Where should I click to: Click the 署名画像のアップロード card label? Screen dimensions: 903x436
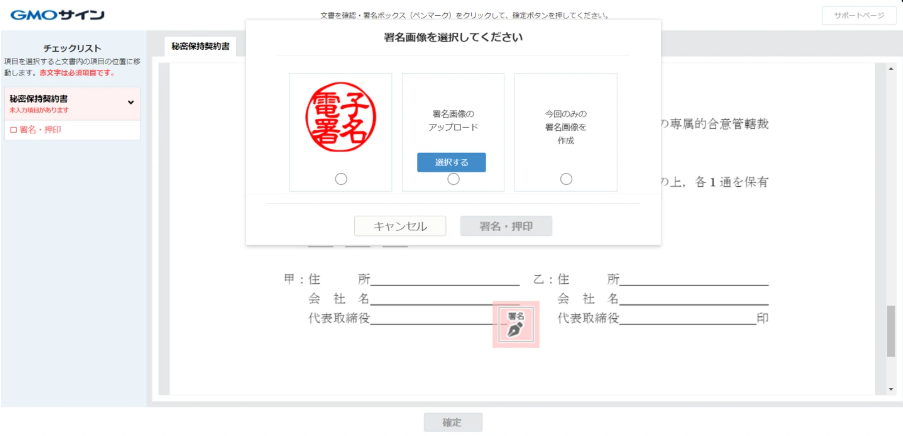pyautogui.click(x=453, y=120)
